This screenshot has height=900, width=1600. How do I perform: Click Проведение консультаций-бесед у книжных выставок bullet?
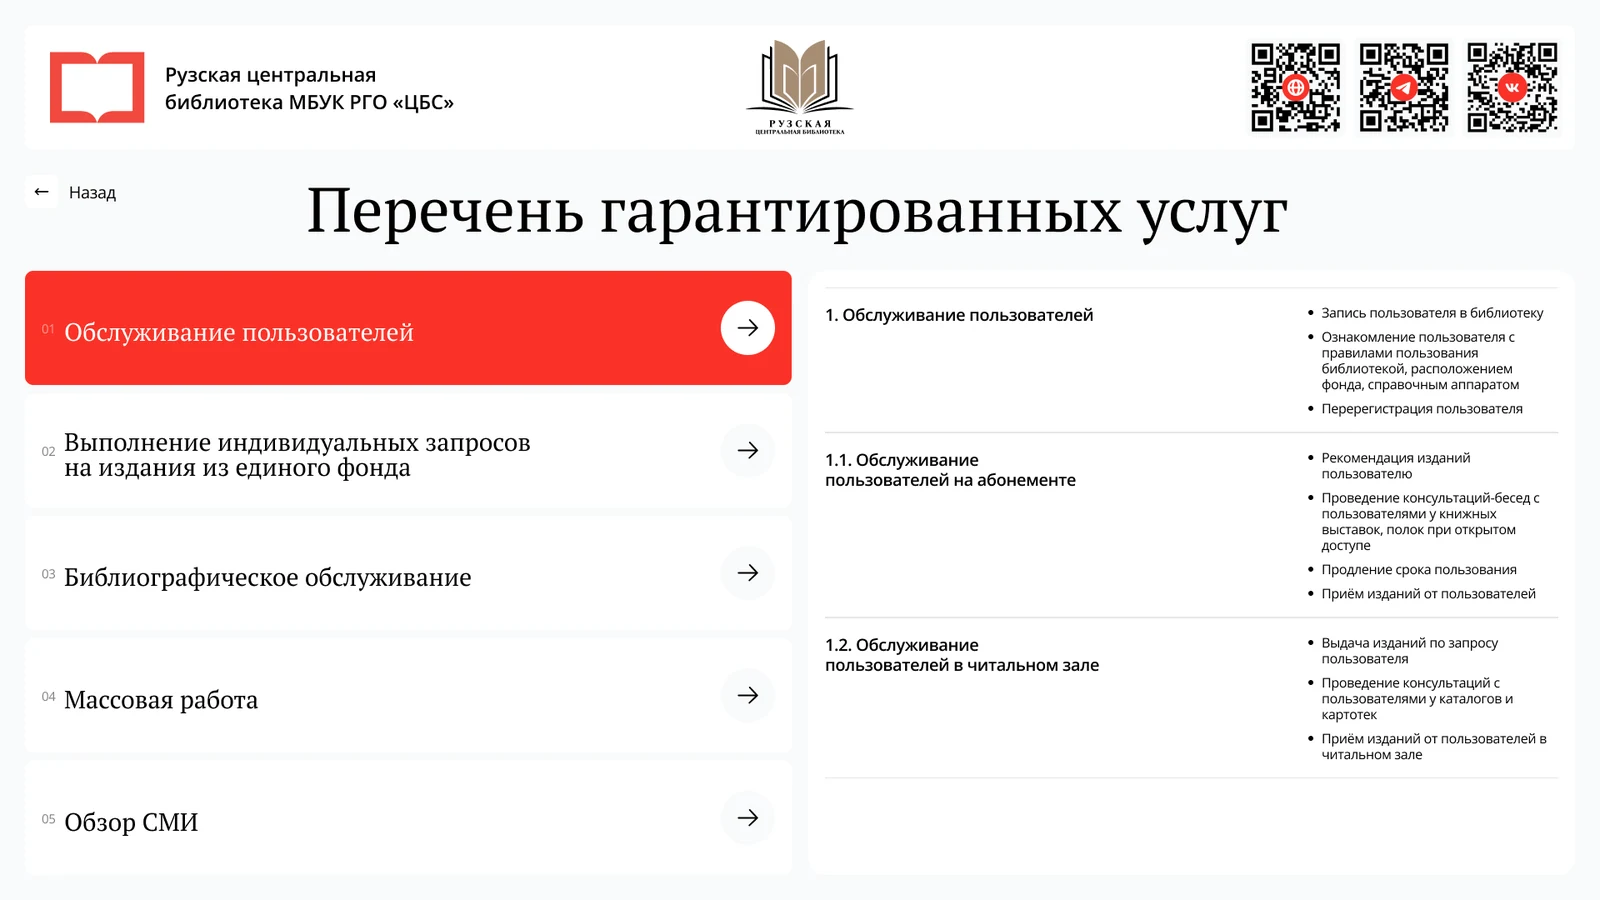tap(1430, 522)
